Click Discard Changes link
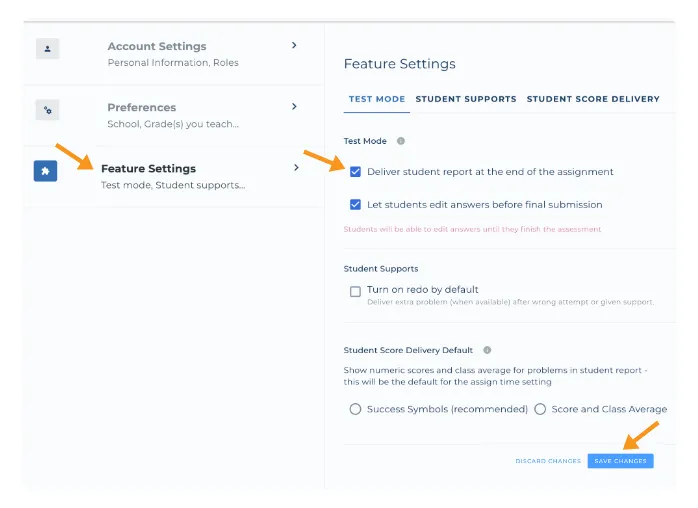The image size is (698, 508). (x=548, y=461)
